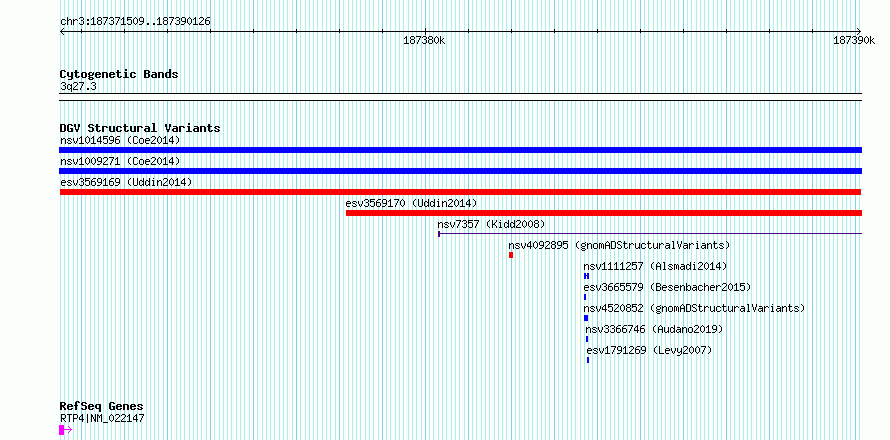Click the 187380k ruler position label

tap(424, 40)
